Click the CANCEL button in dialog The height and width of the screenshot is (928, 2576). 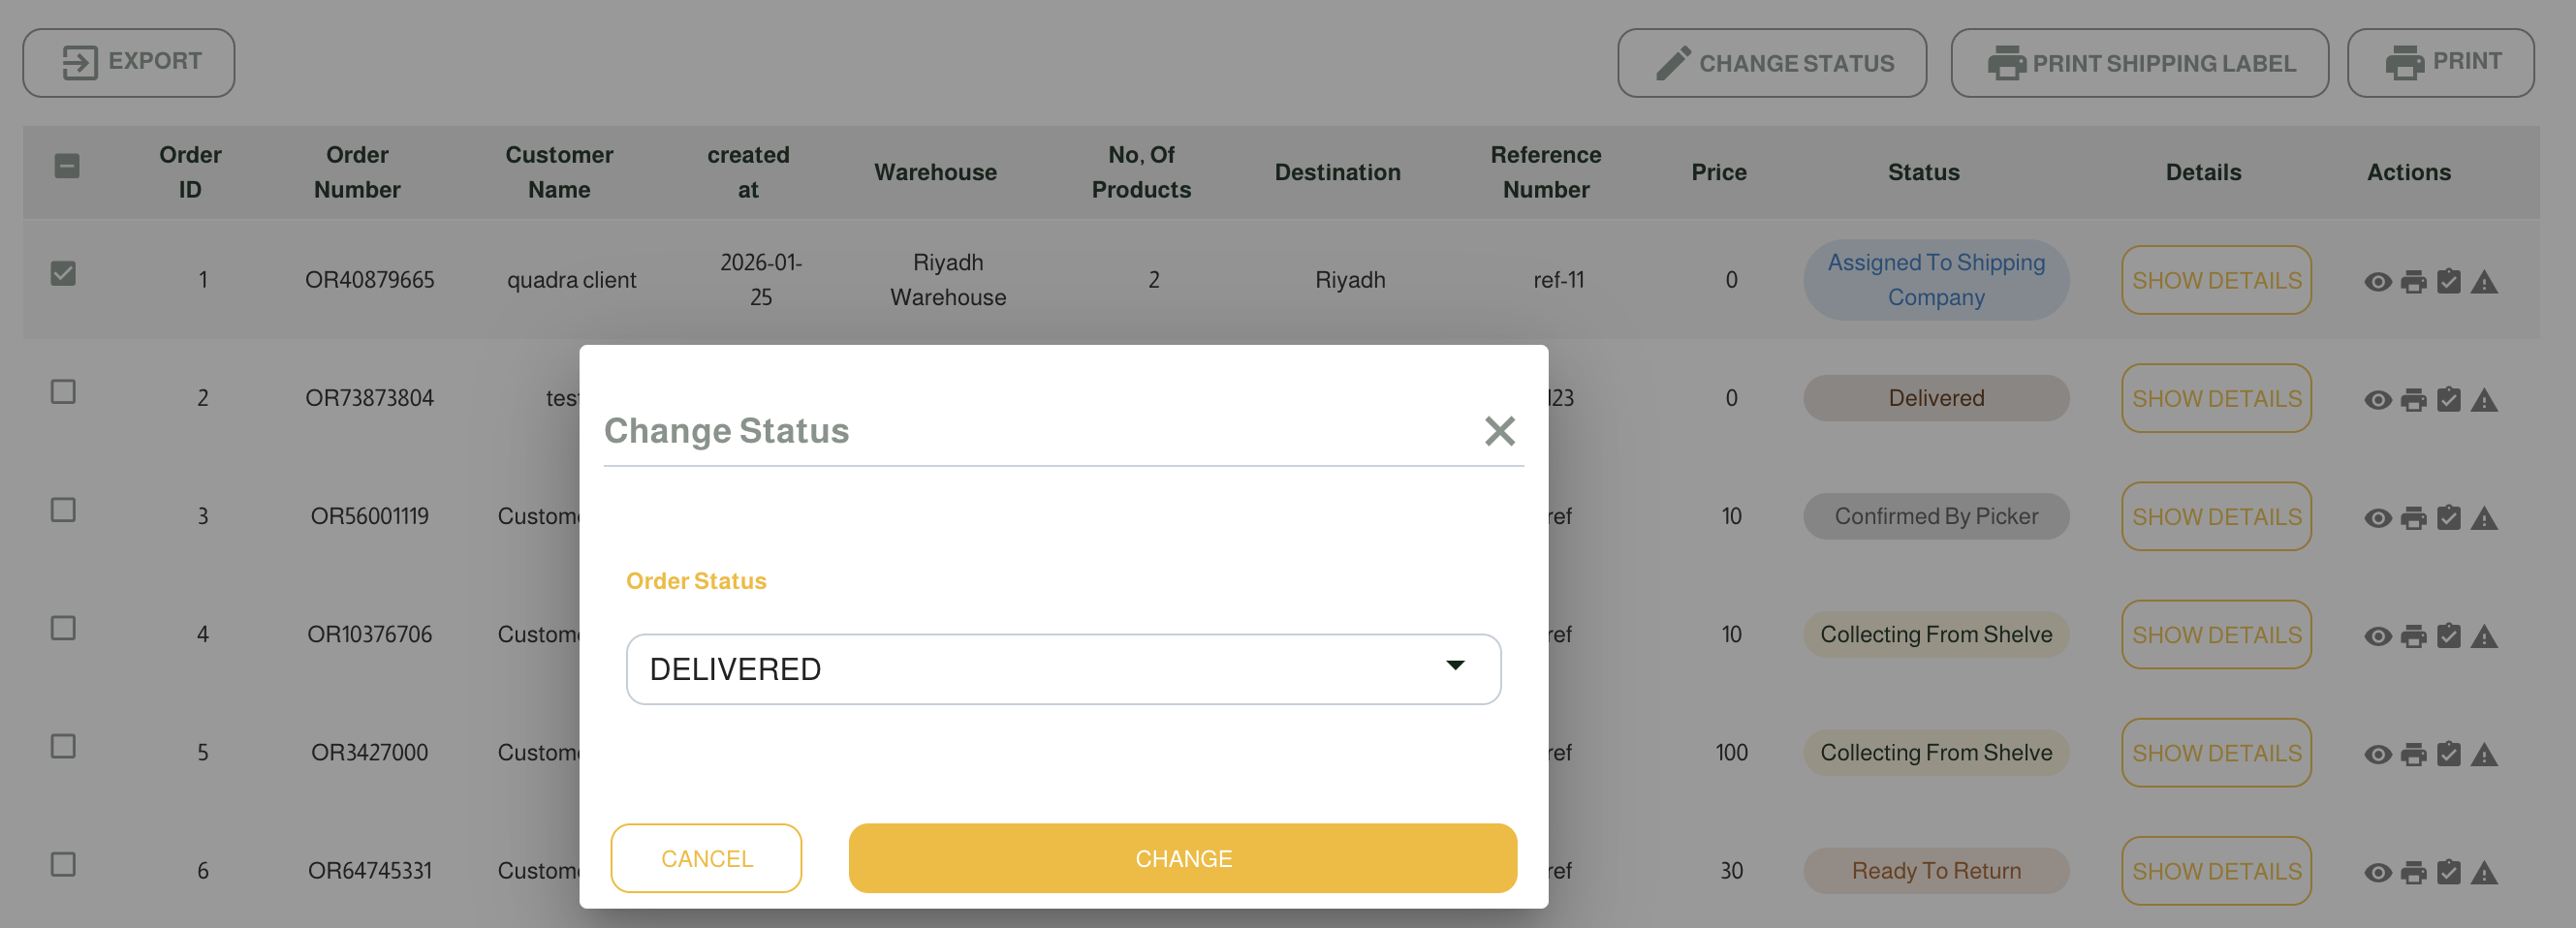706,858
